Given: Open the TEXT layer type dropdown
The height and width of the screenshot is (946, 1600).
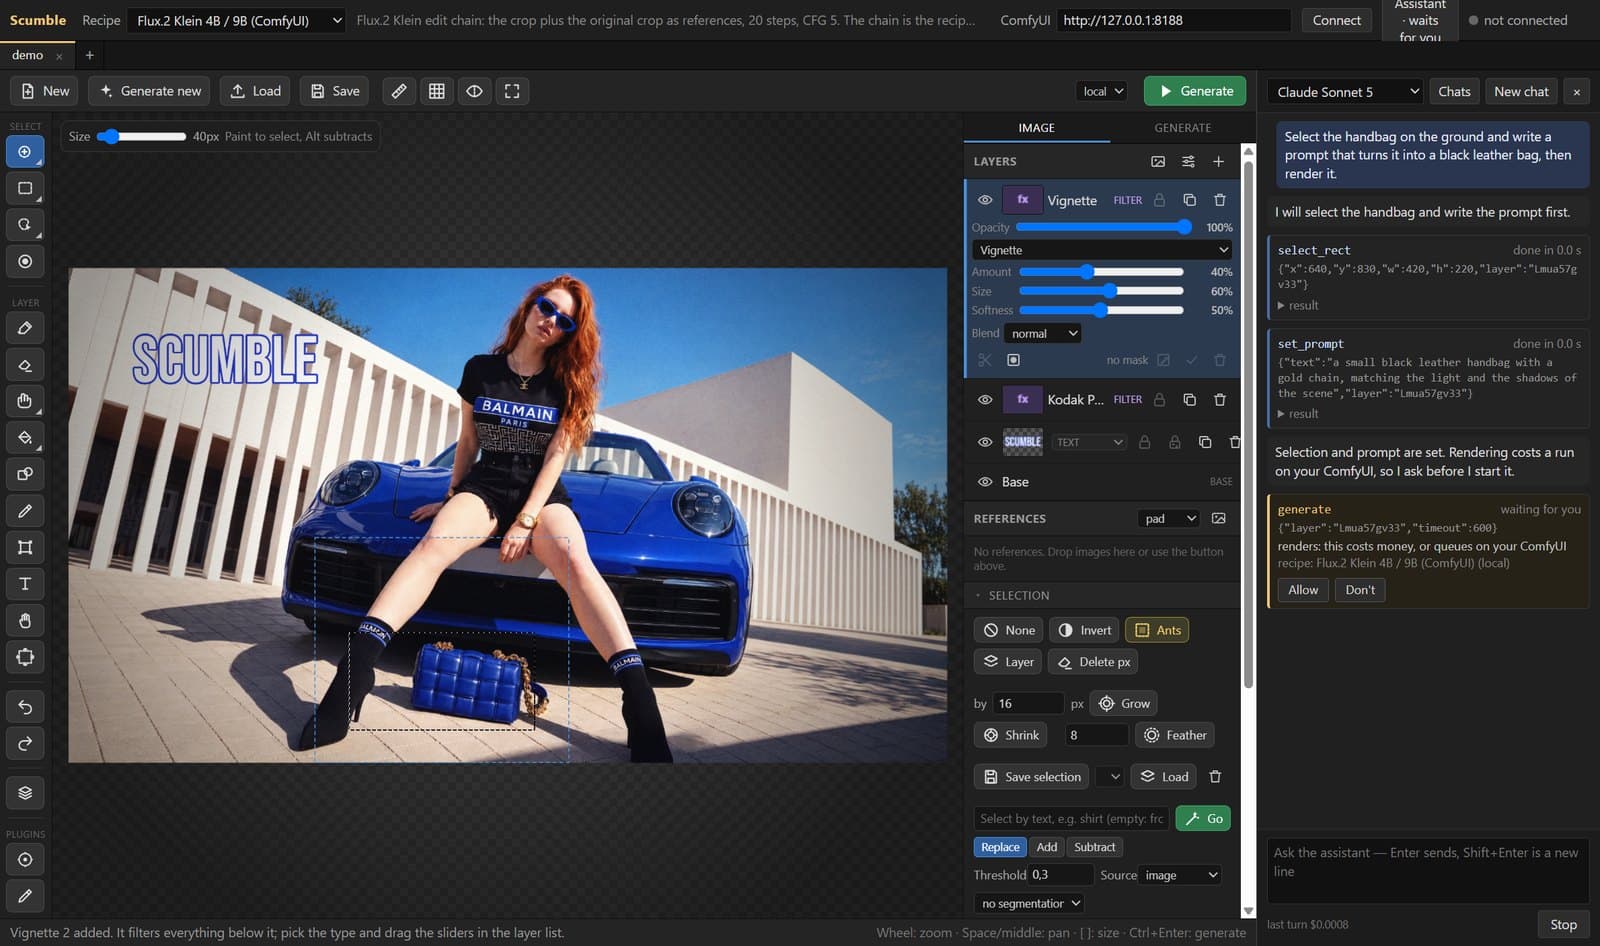Looking at the screenshot, I should 1089,442.
